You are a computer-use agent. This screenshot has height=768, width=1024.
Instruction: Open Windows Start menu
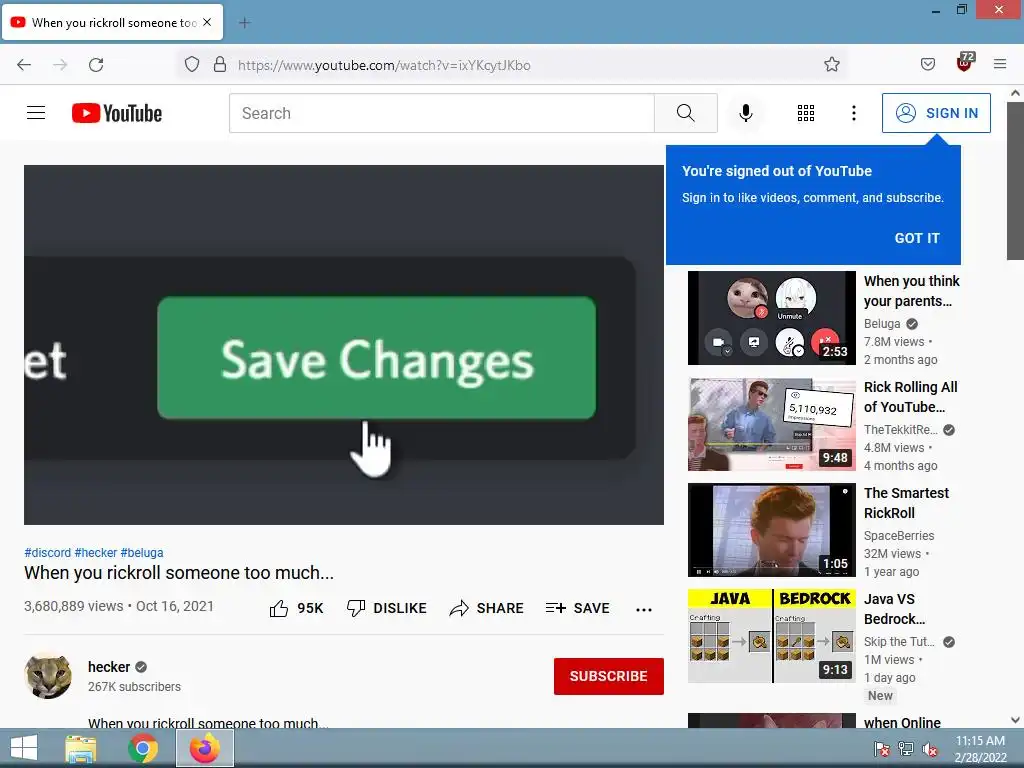24,748
